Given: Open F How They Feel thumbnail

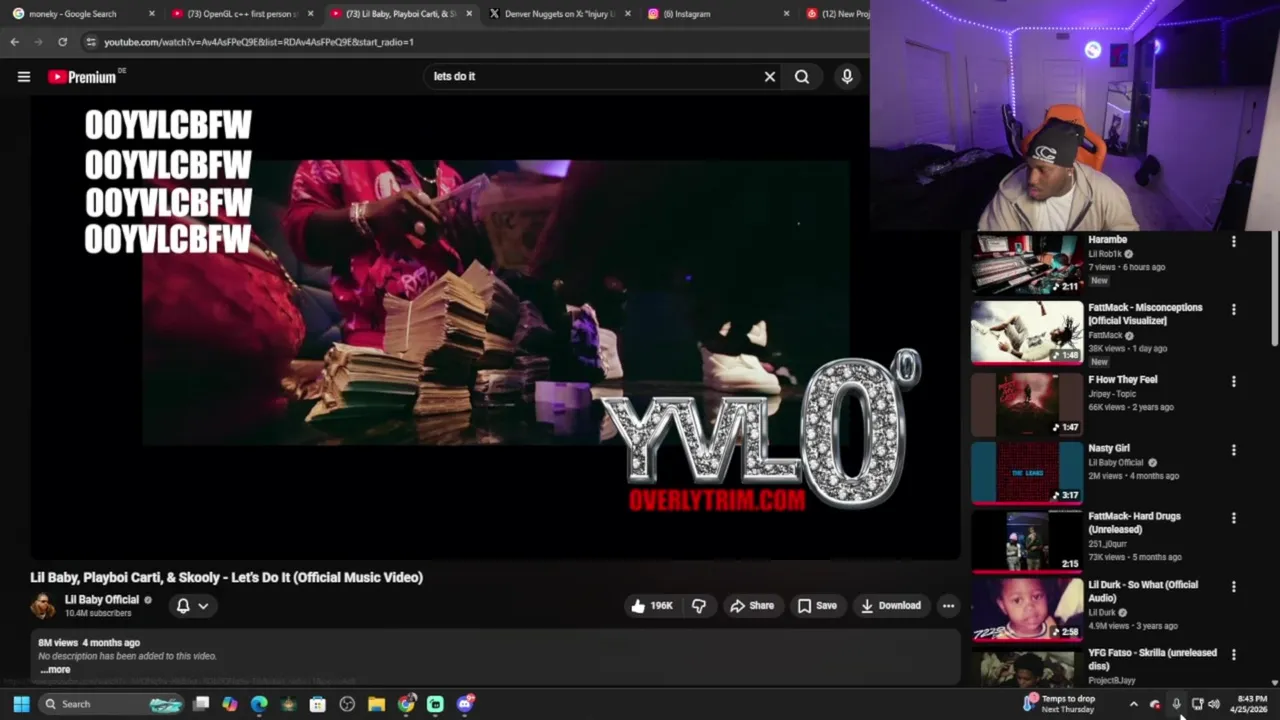Looking at the screenshot, I should 1027,404.
